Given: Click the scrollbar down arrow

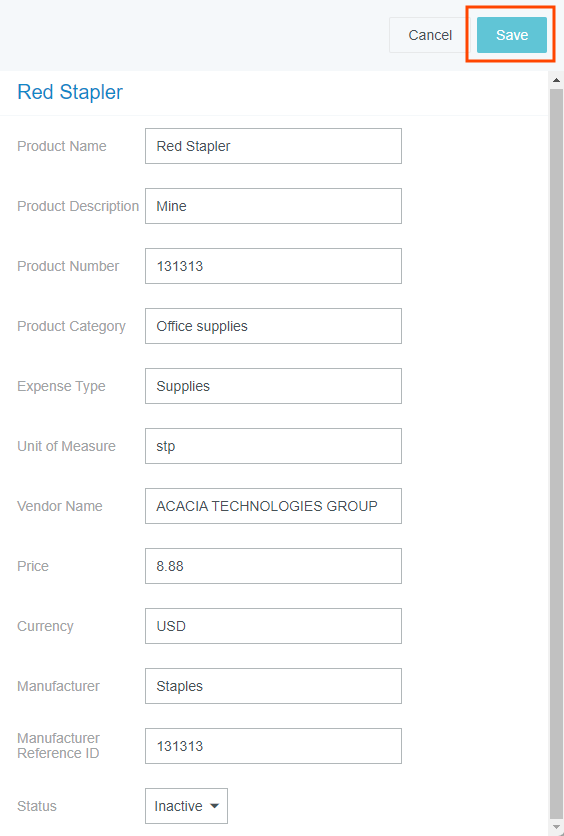Looking at the screenshot, I should tap(556, 827).
